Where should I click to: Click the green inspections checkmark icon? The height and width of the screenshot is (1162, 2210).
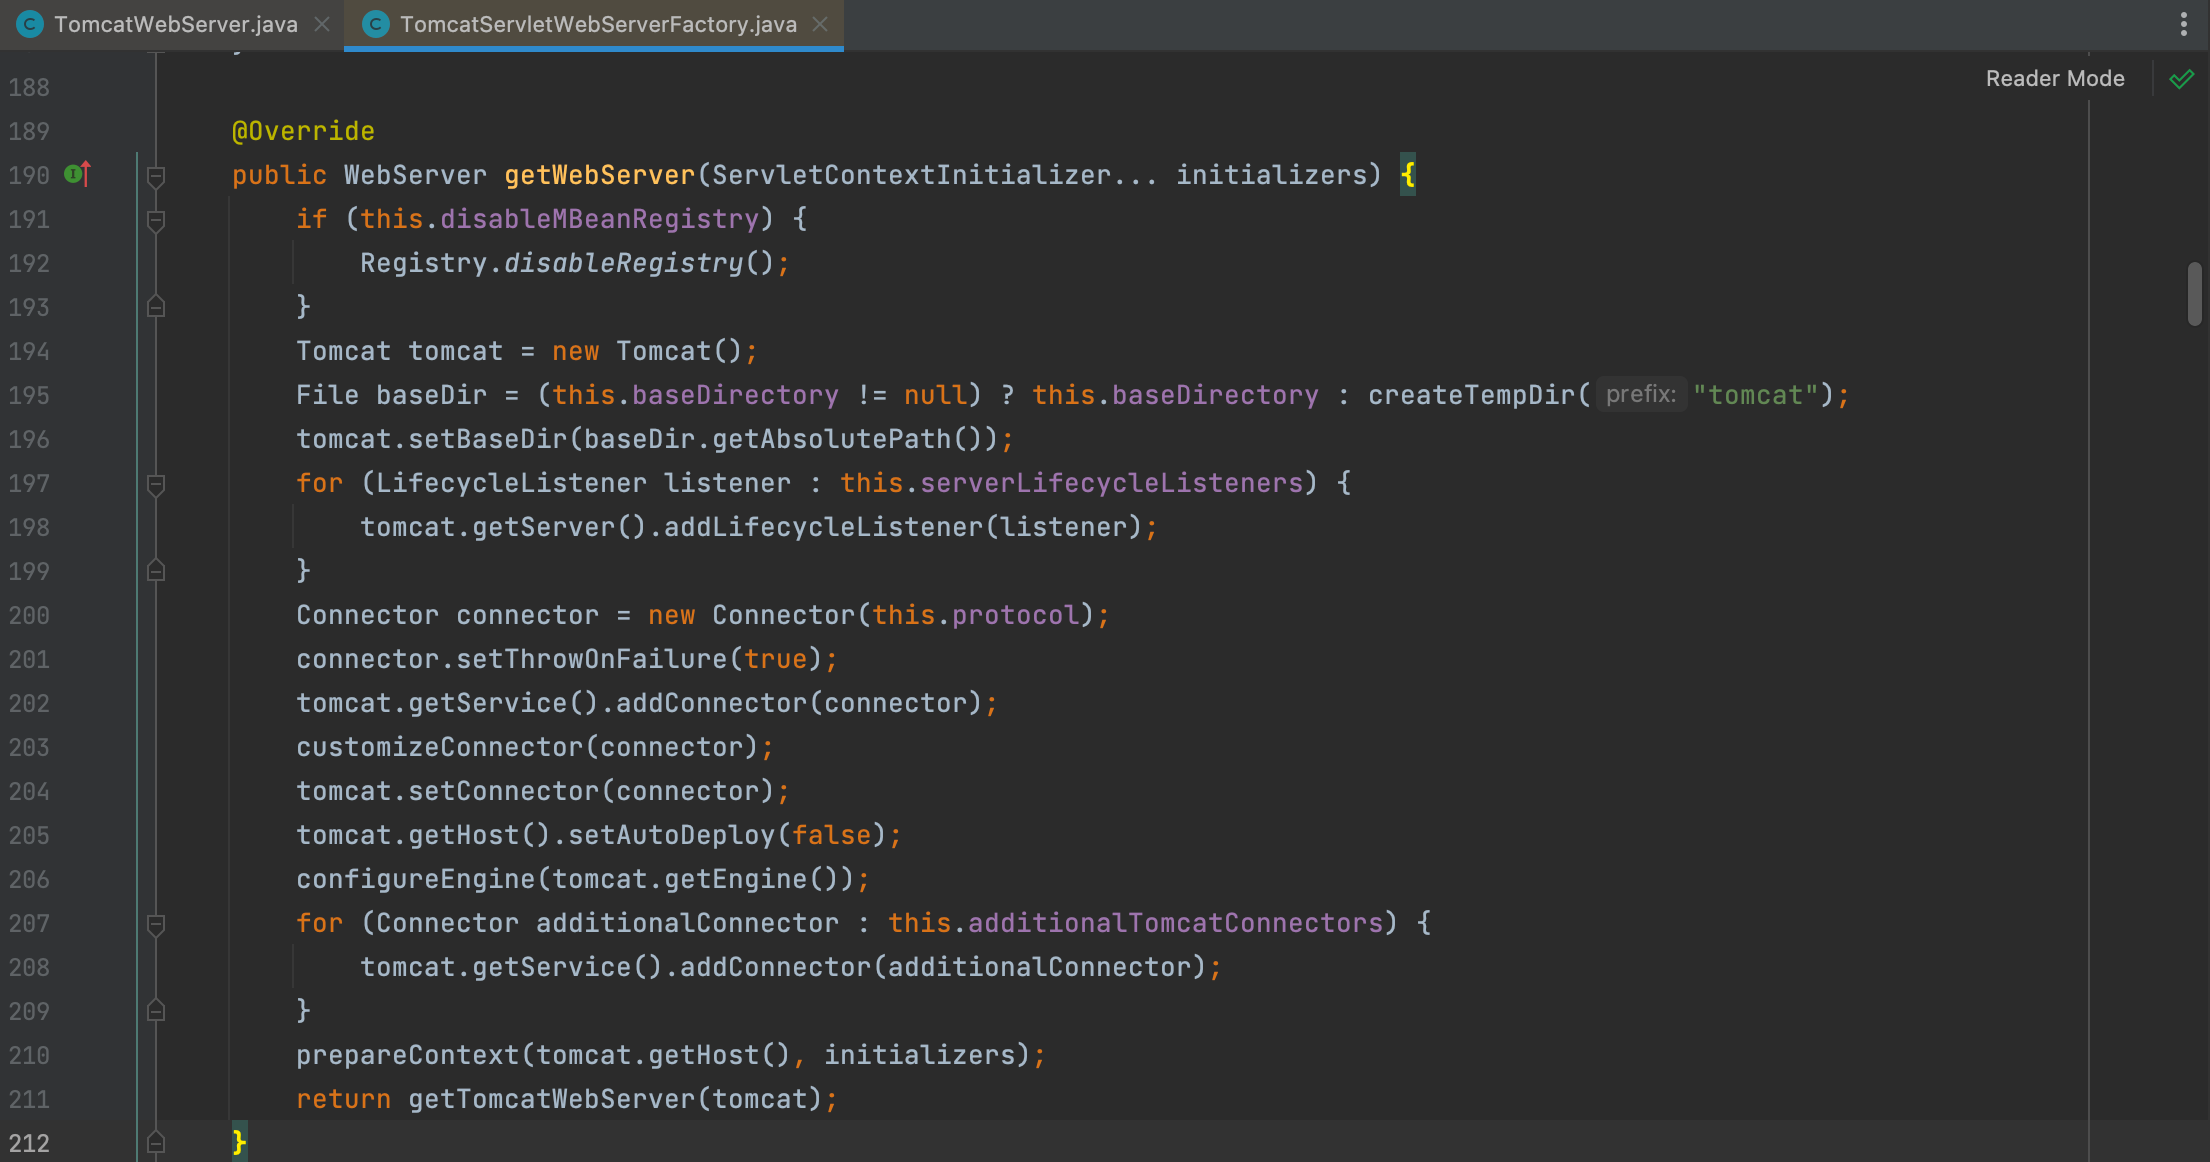point(2182,78)
